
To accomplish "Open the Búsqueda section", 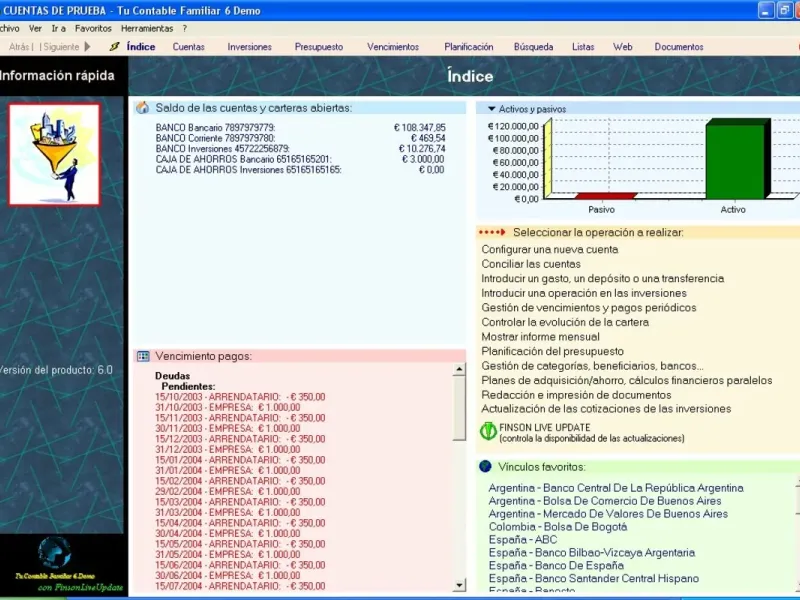I will coord(533,47).
